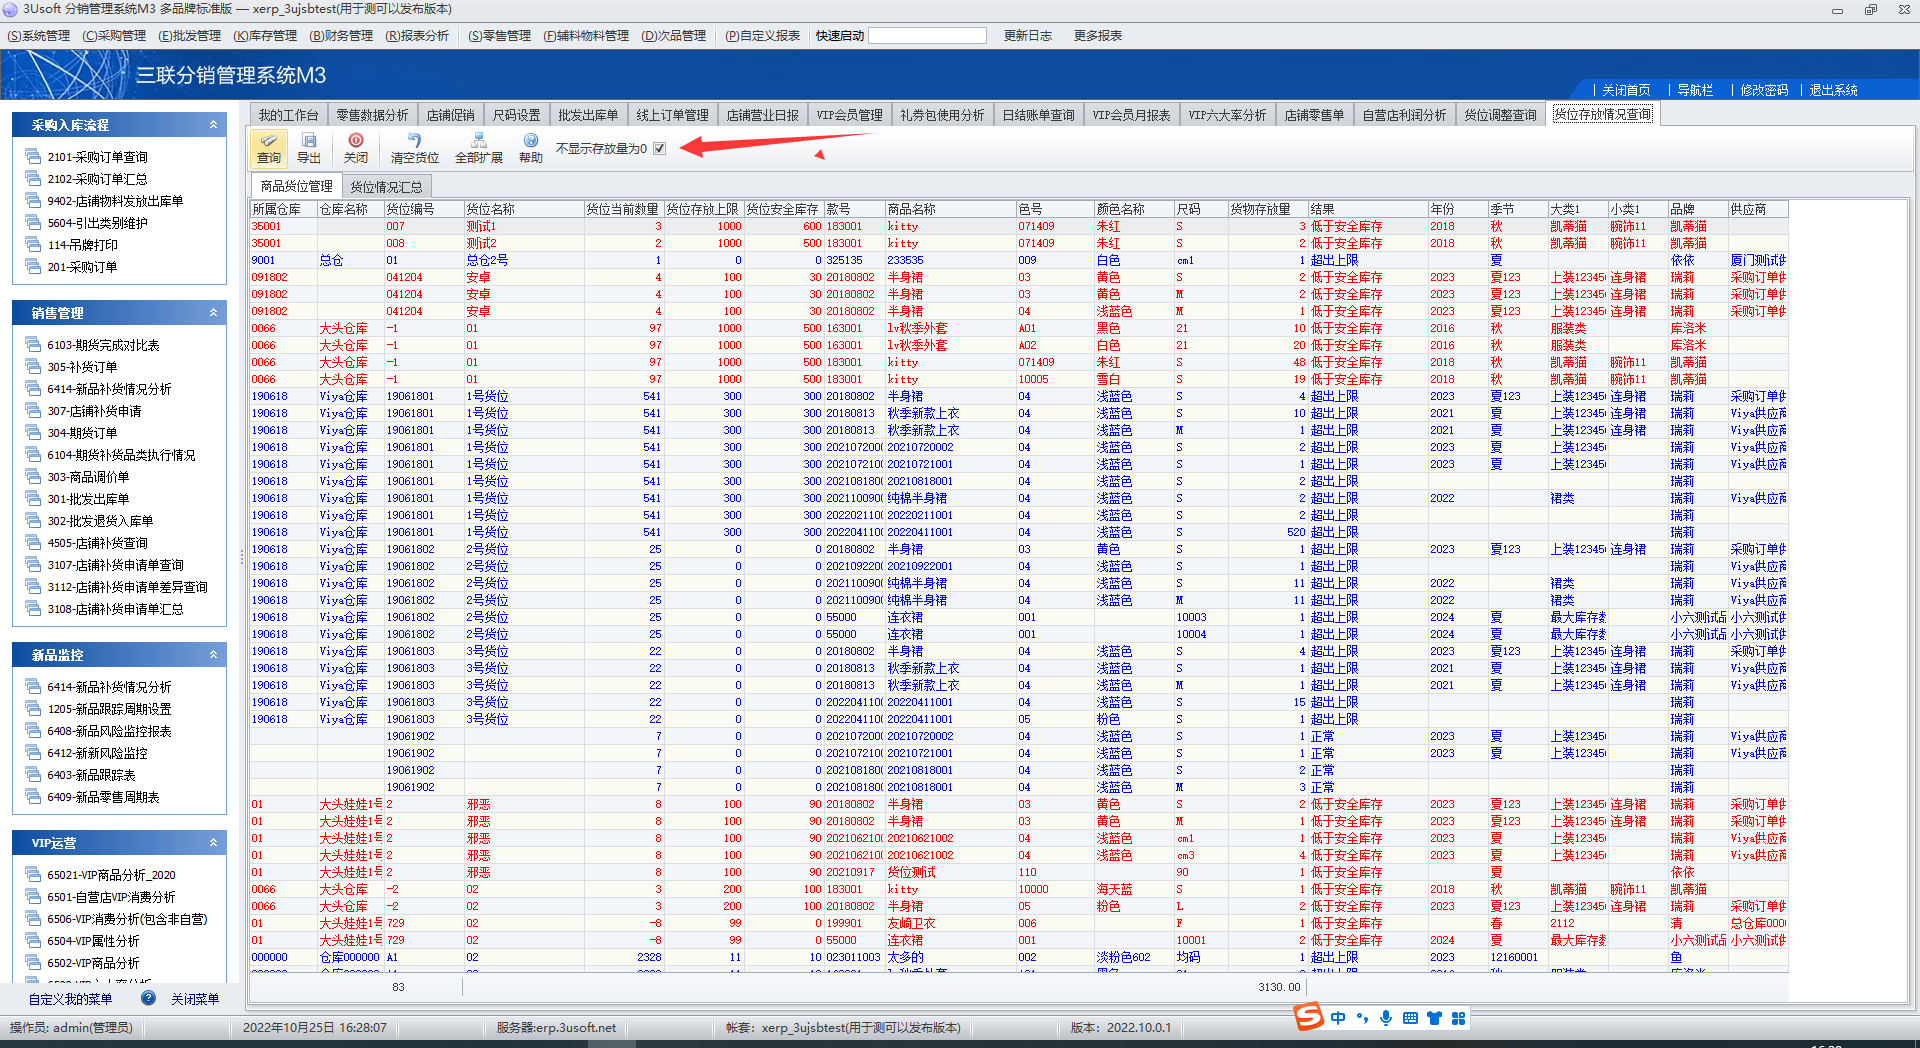Image resolution: width=1920 pixels, height=1048 pixels.
Task: Open the 库存管理 menu
Action: [265, 36]
